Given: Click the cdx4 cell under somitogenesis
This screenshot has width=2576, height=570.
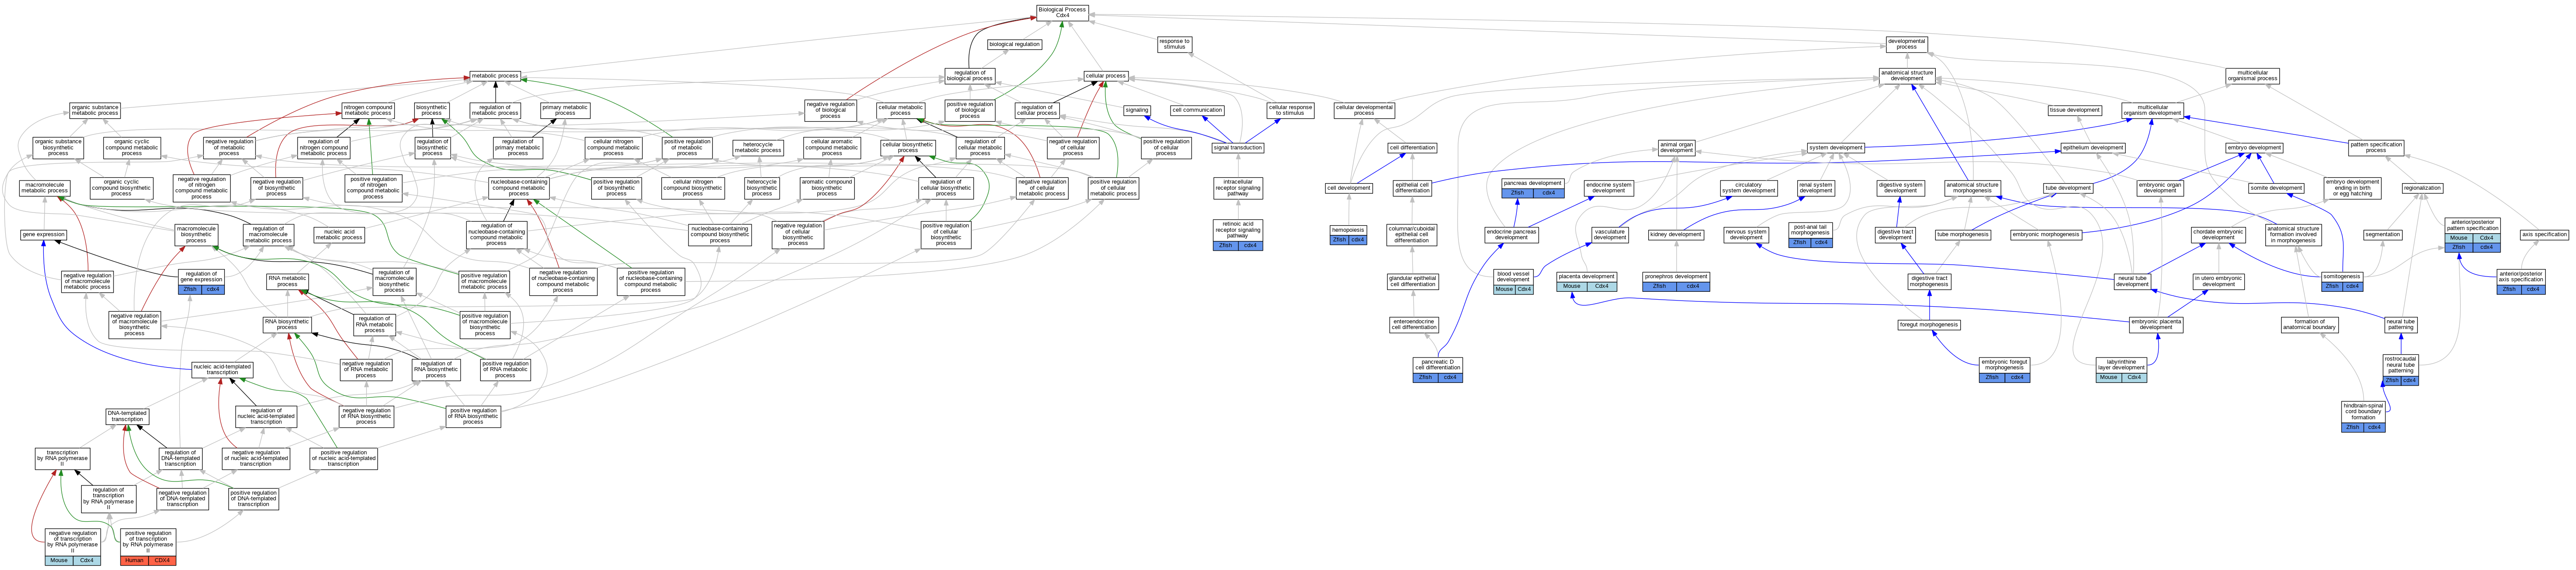Looking at the screenshot, I should pyautogui.click(x=2353, y=286).
